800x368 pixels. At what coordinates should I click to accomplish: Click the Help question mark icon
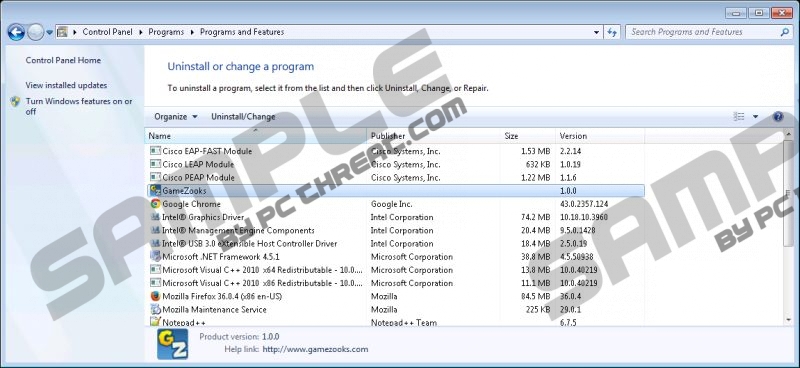pos(778,117)
